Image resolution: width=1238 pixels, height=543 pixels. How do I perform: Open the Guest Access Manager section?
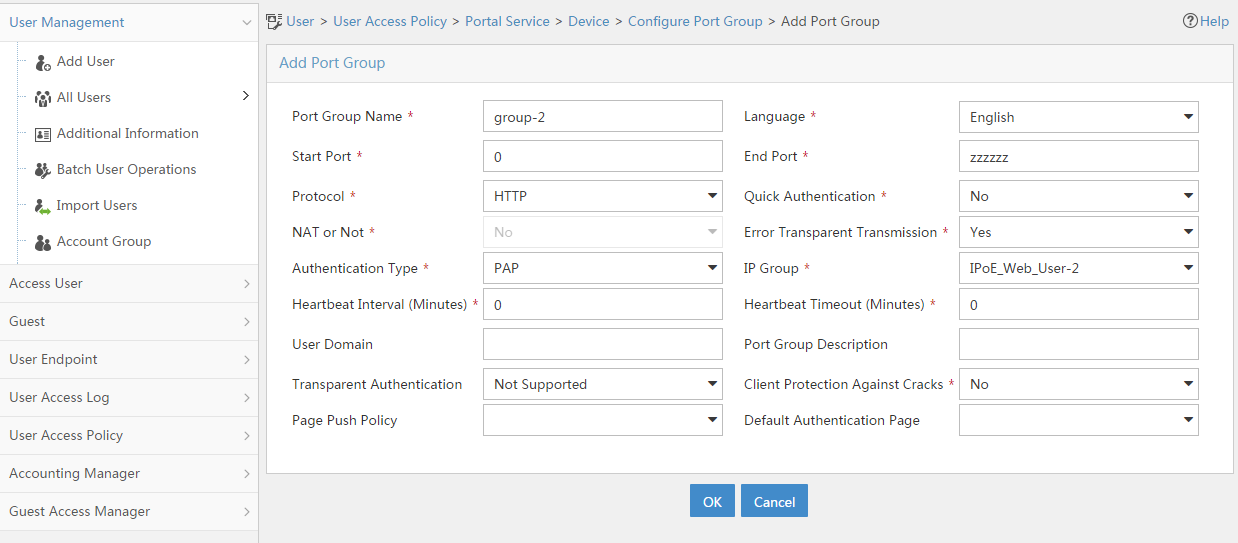click(129, 511)
